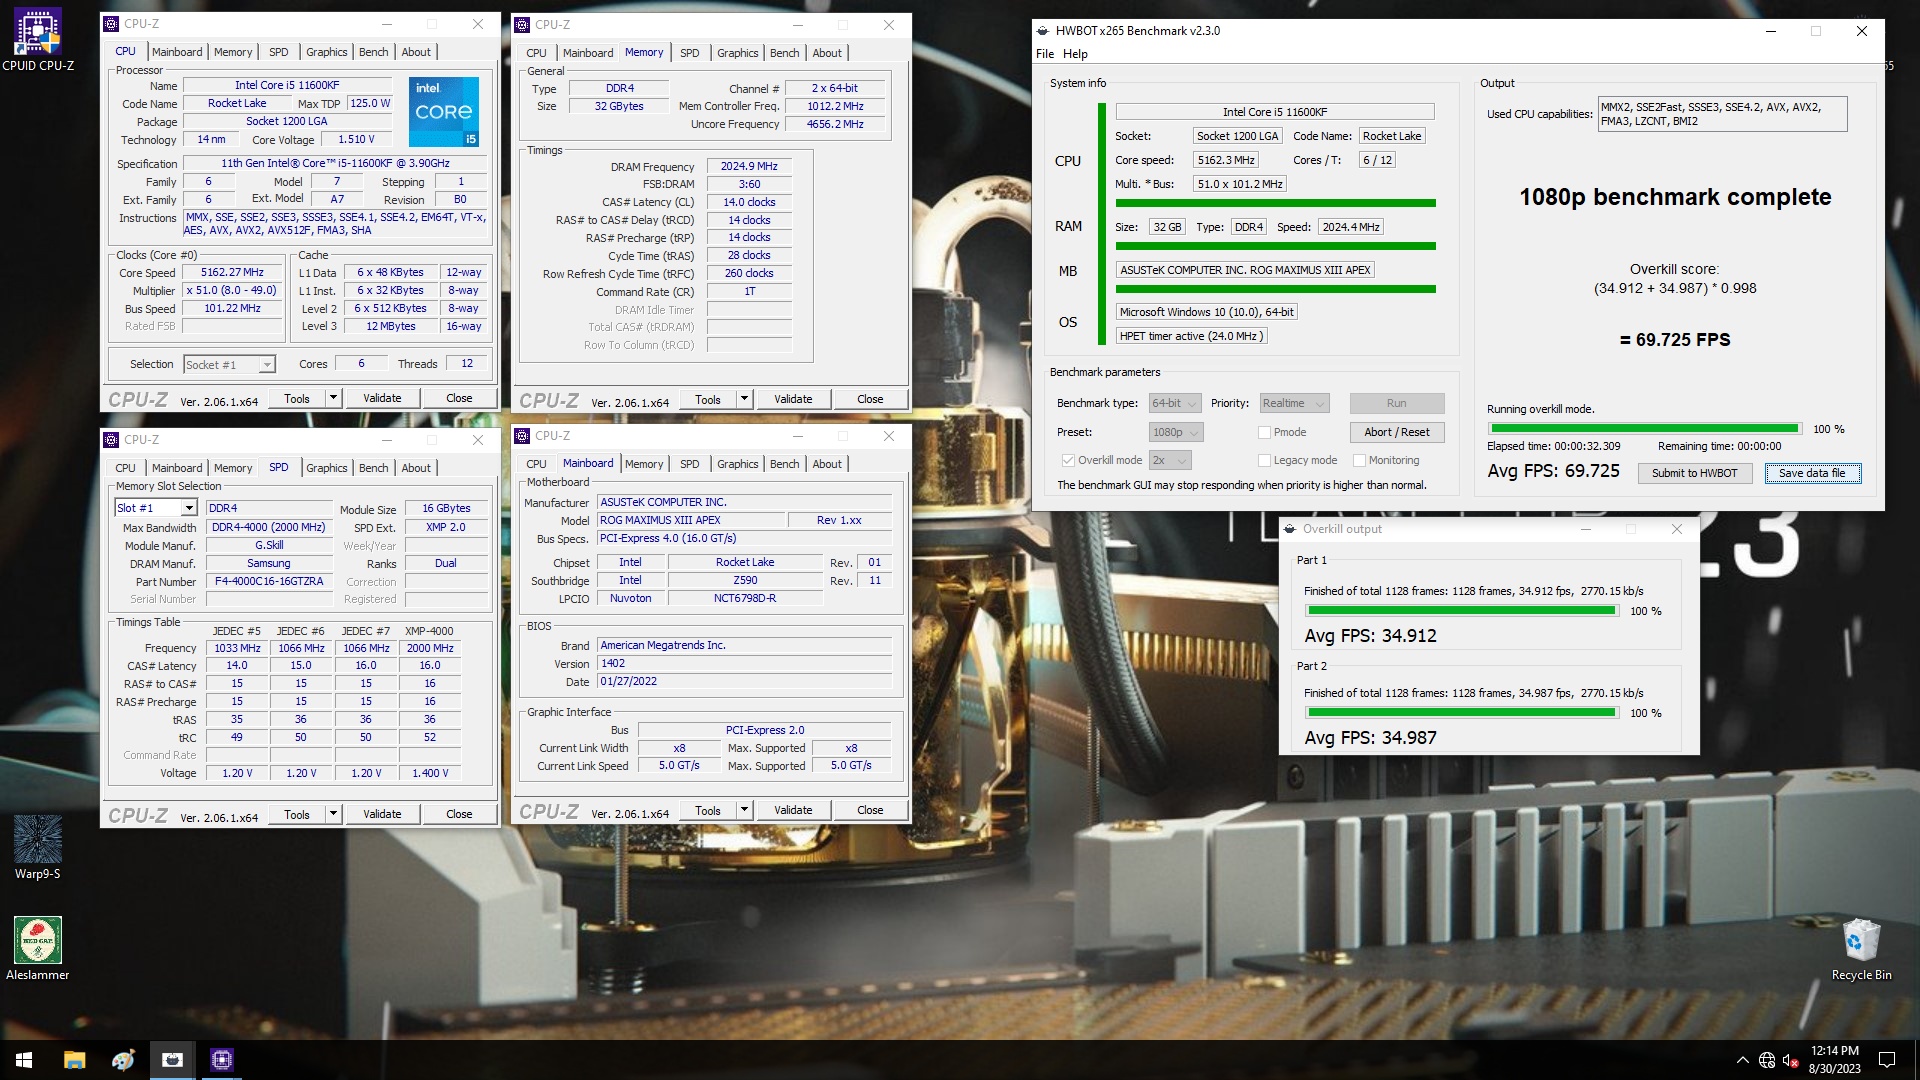The image size is (1920, 1080).
Task: Click the overkill mode 100% progress bar
Action: tap(1644, 429)
